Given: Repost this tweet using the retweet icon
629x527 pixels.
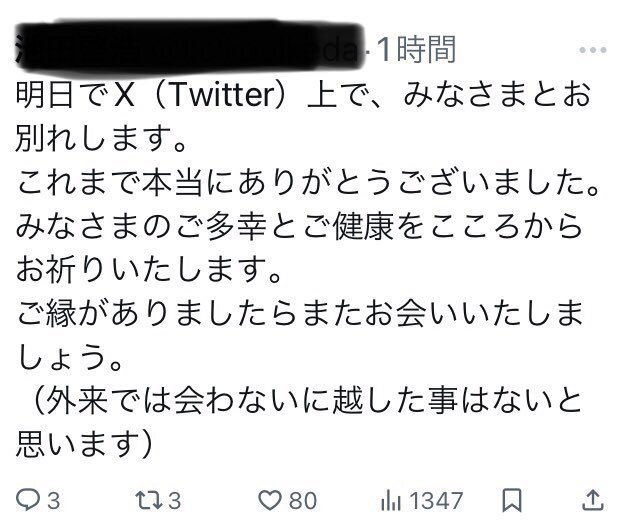Looking at the screenshot, I should (x=149, y=500).
